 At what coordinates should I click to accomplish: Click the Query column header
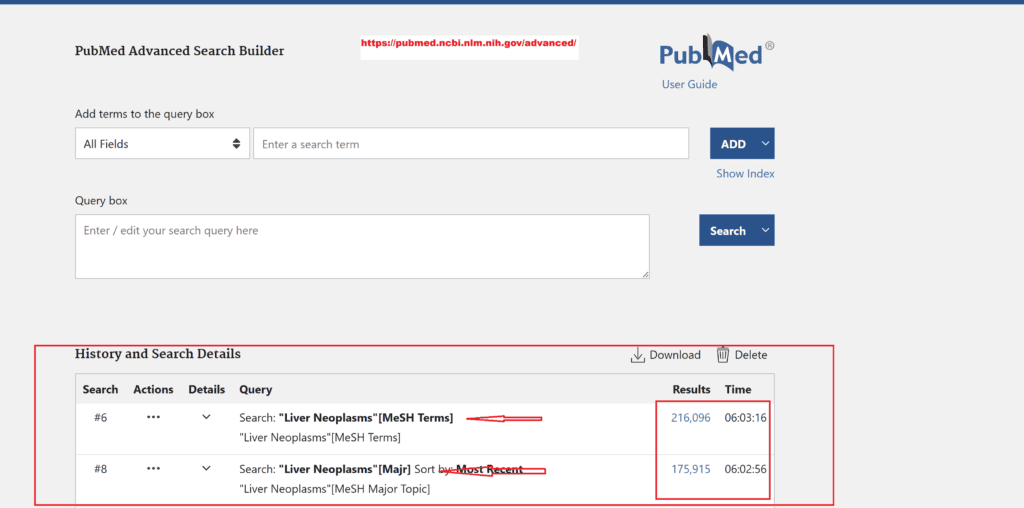tap(255, 389)
